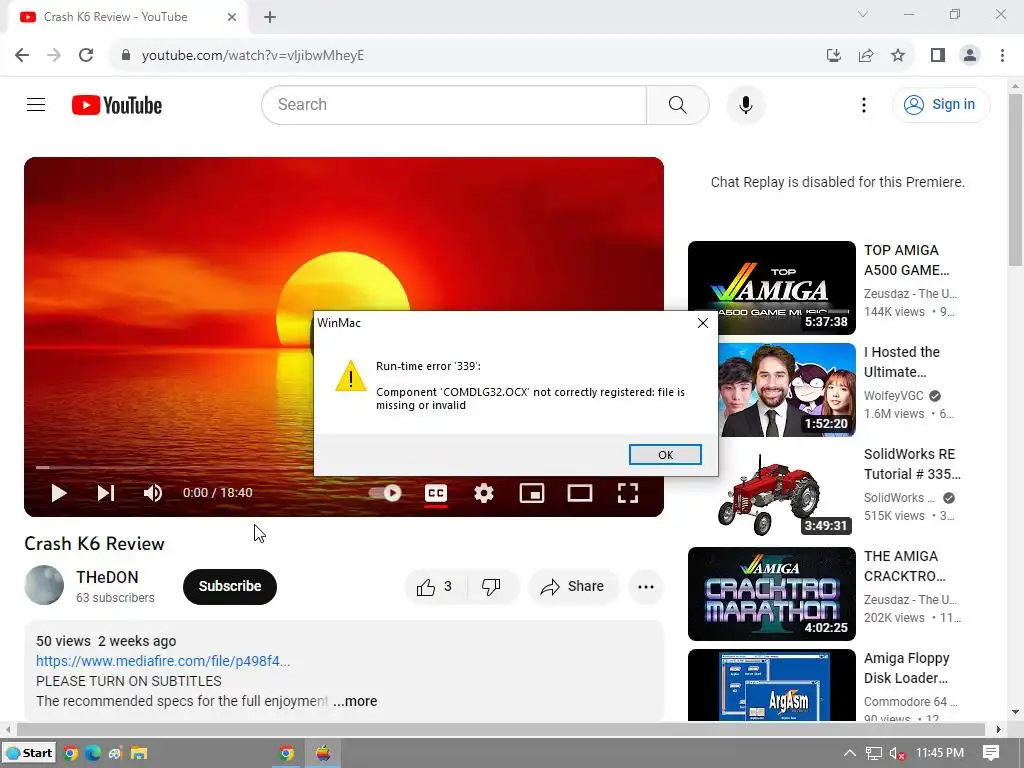Close the Crash K6 Review tab

click(232, 17)
